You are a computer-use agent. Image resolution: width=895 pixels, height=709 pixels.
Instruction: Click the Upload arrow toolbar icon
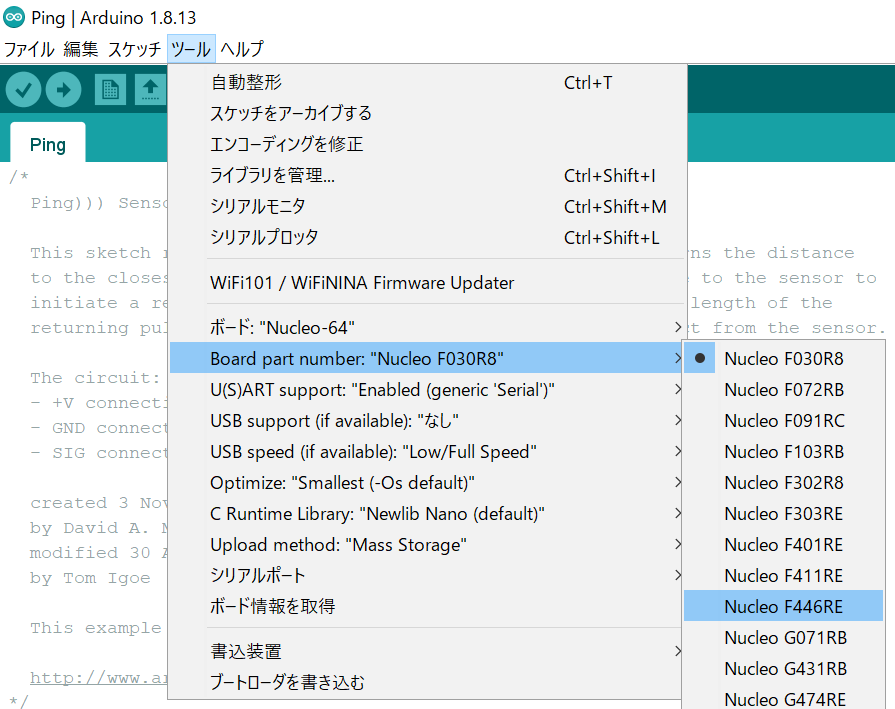(x=63, y=90)
